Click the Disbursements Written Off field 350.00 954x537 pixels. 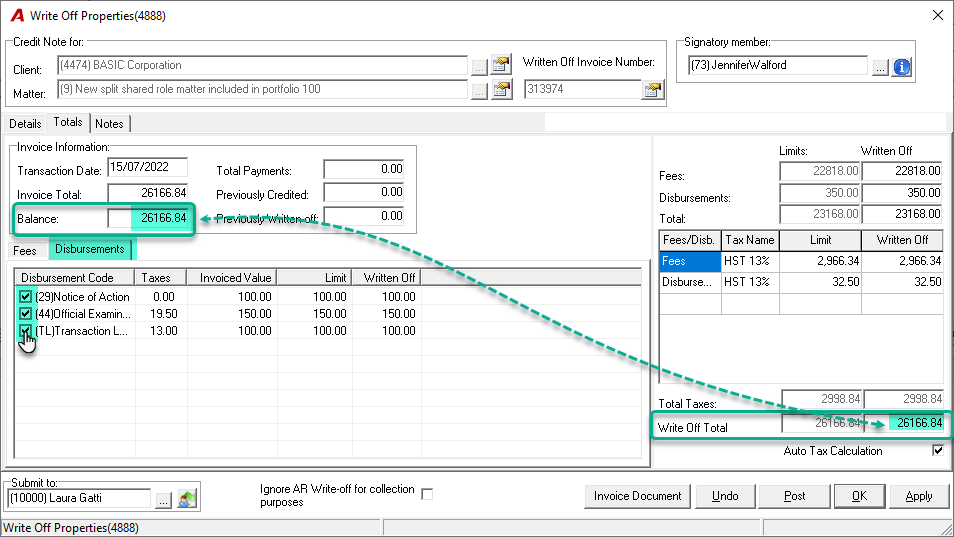[903, 193]
